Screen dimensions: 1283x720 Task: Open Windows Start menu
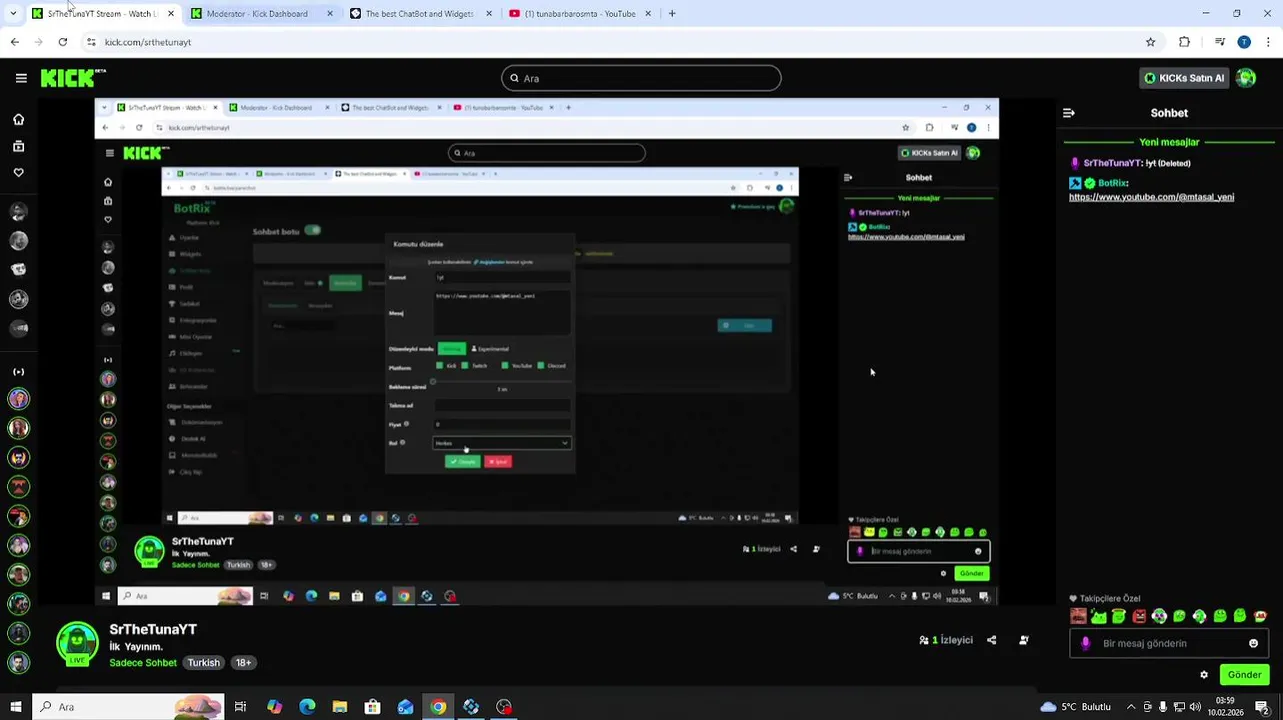tap(15, 707)
